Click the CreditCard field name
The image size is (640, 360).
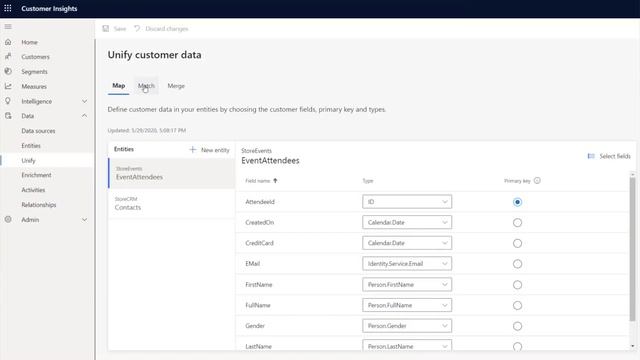click(259, 243)
